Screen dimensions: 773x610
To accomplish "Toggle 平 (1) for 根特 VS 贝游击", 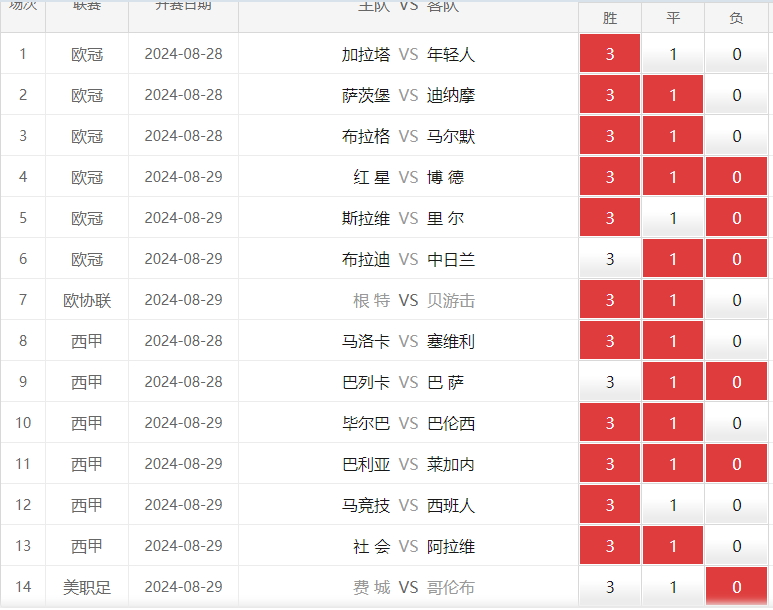I will [673, 299].
